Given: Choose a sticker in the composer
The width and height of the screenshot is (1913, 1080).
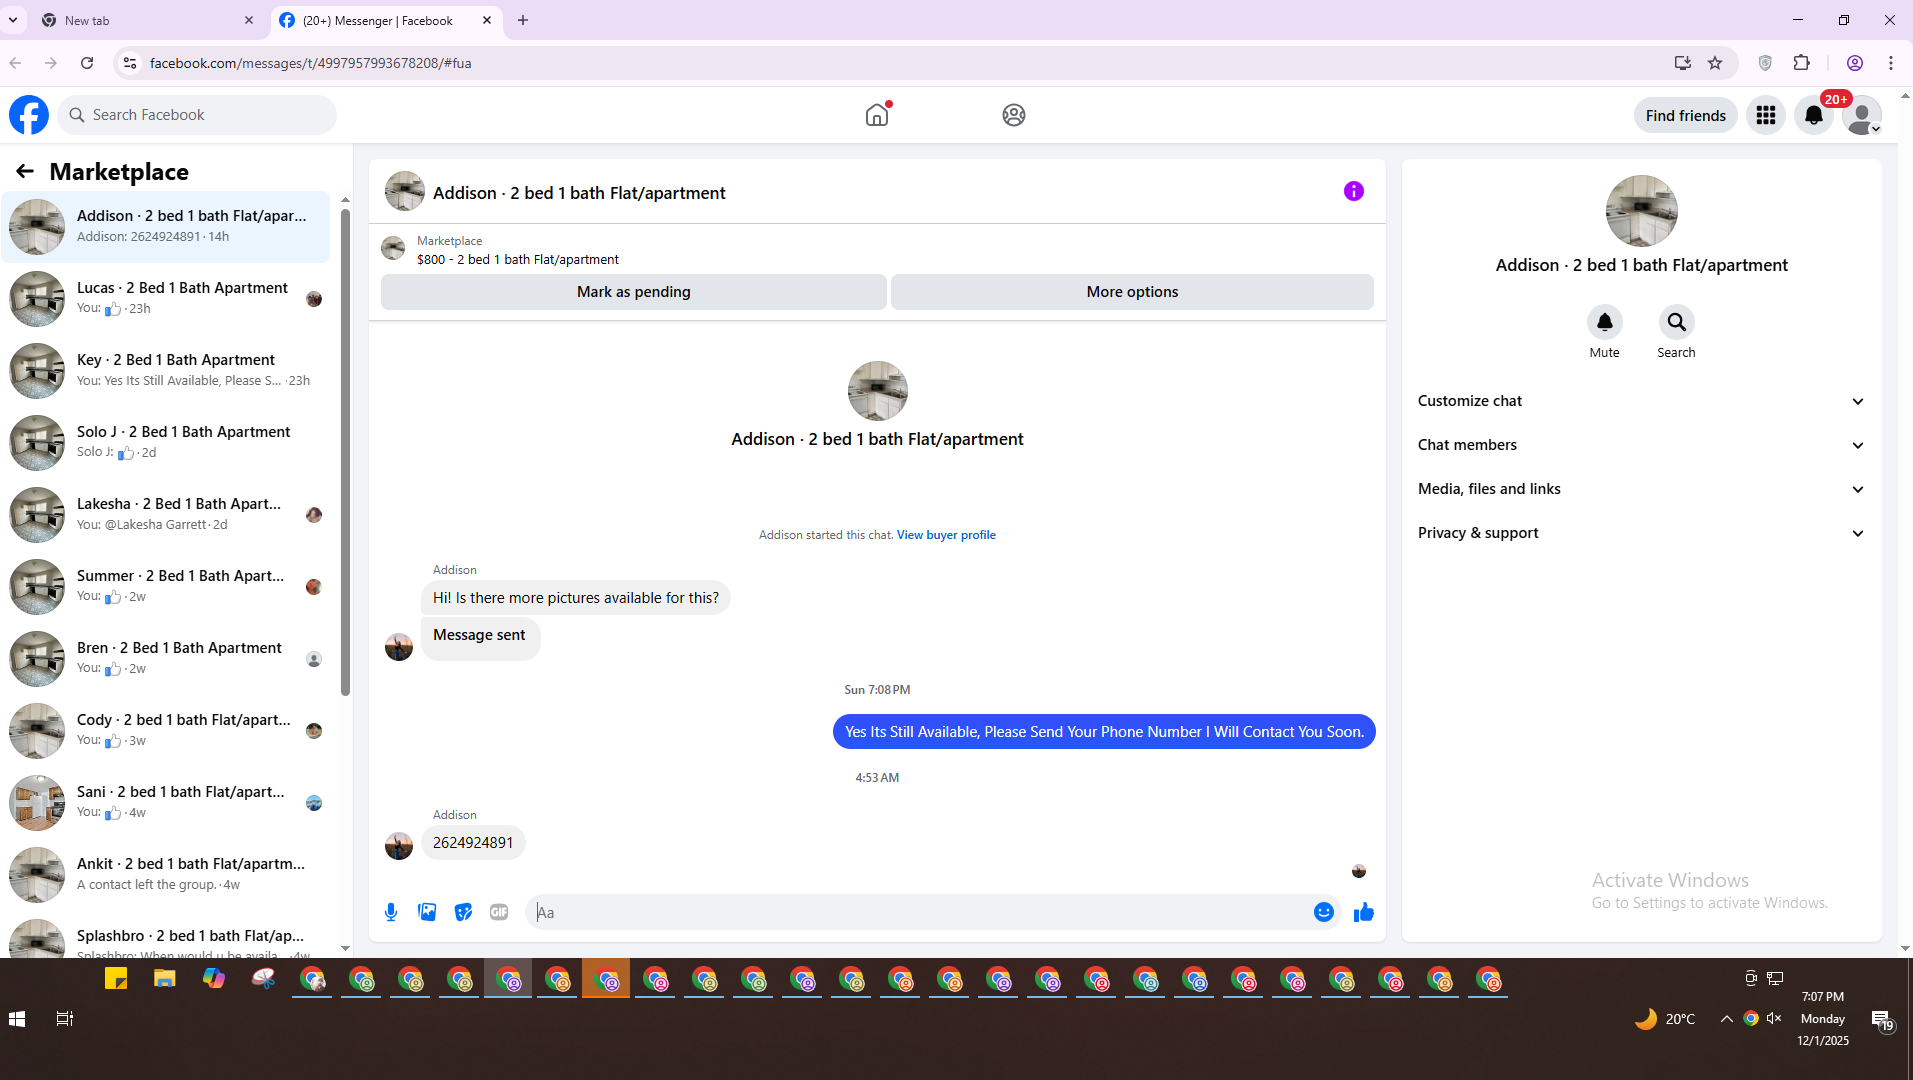Looking at the screenshot, I should tap(463, 912).
